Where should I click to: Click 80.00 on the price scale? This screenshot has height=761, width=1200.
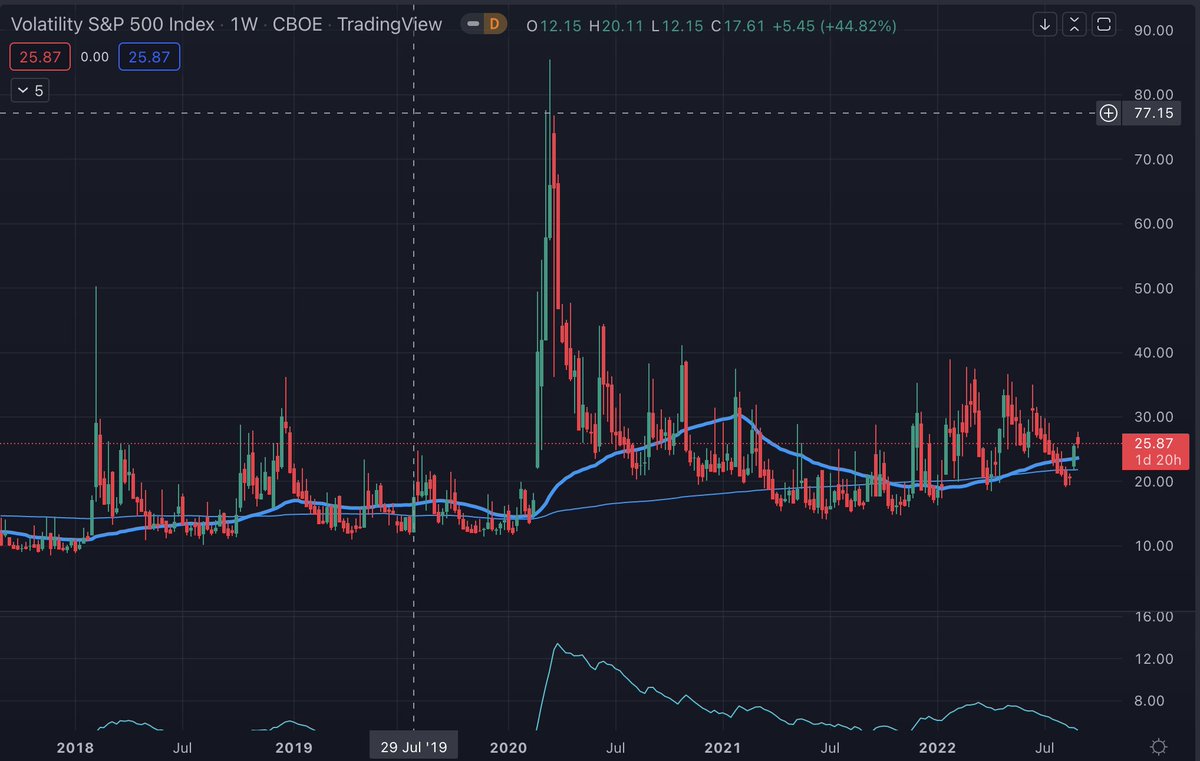1153,94
